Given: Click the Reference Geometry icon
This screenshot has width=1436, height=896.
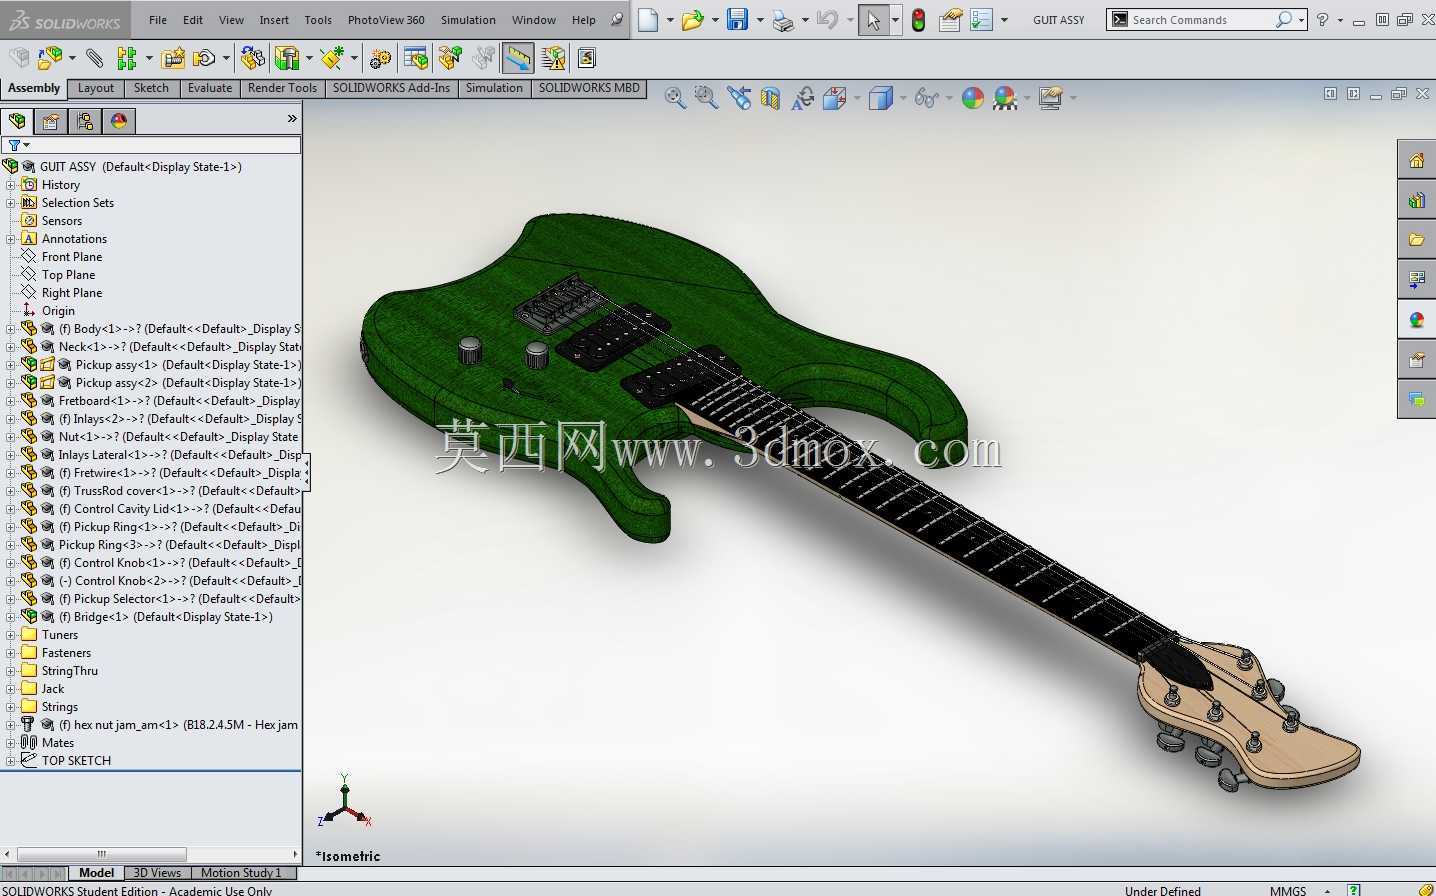Looking at the screenshot, I should tap(332, 59).
